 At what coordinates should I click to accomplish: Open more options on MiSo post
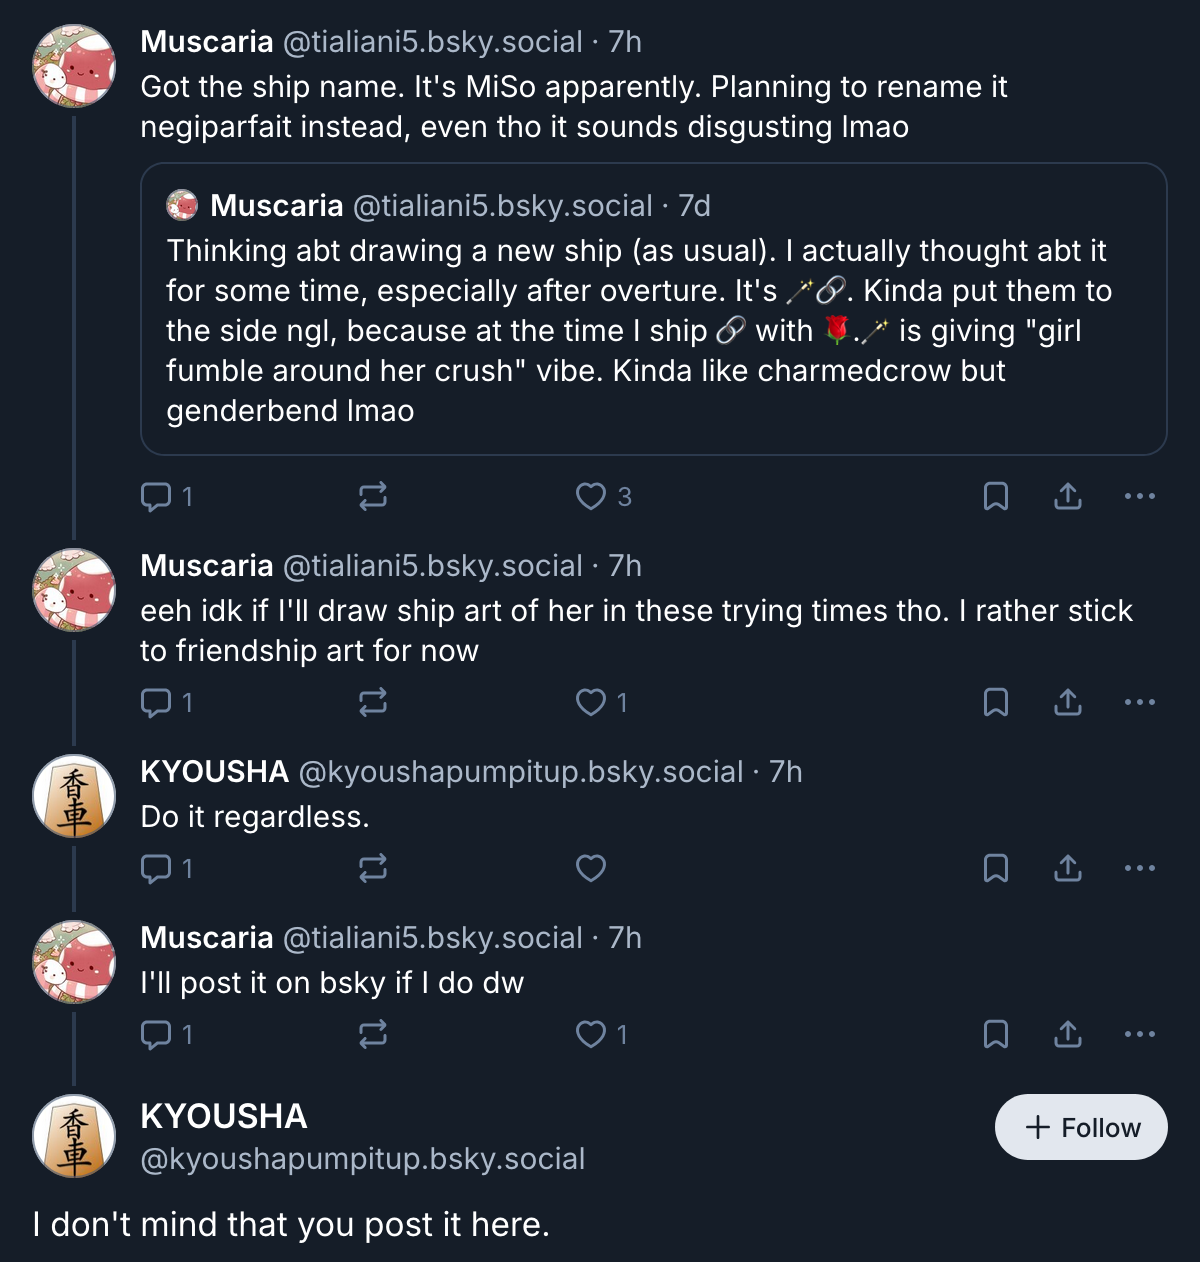tap(1140, 496)
